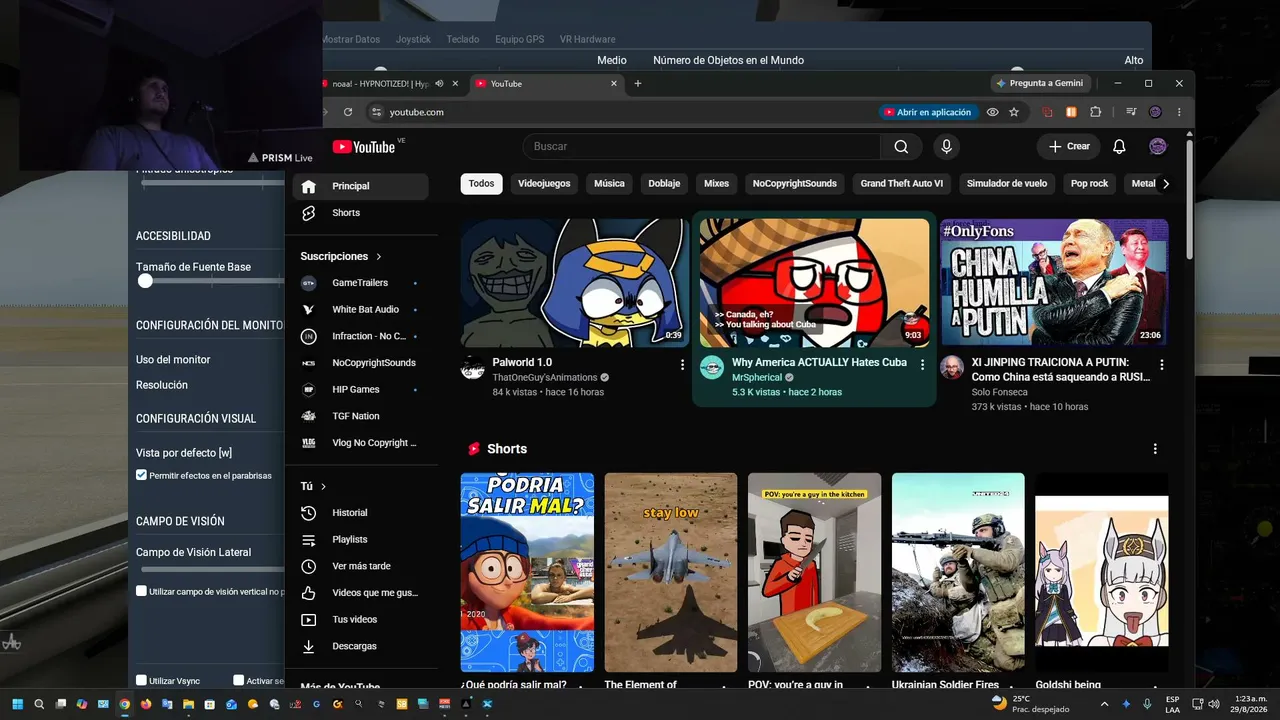Click Abrir en aplicación button
Image resolution: width=1280 pixels, height=720 pixels.
(927, 112)
